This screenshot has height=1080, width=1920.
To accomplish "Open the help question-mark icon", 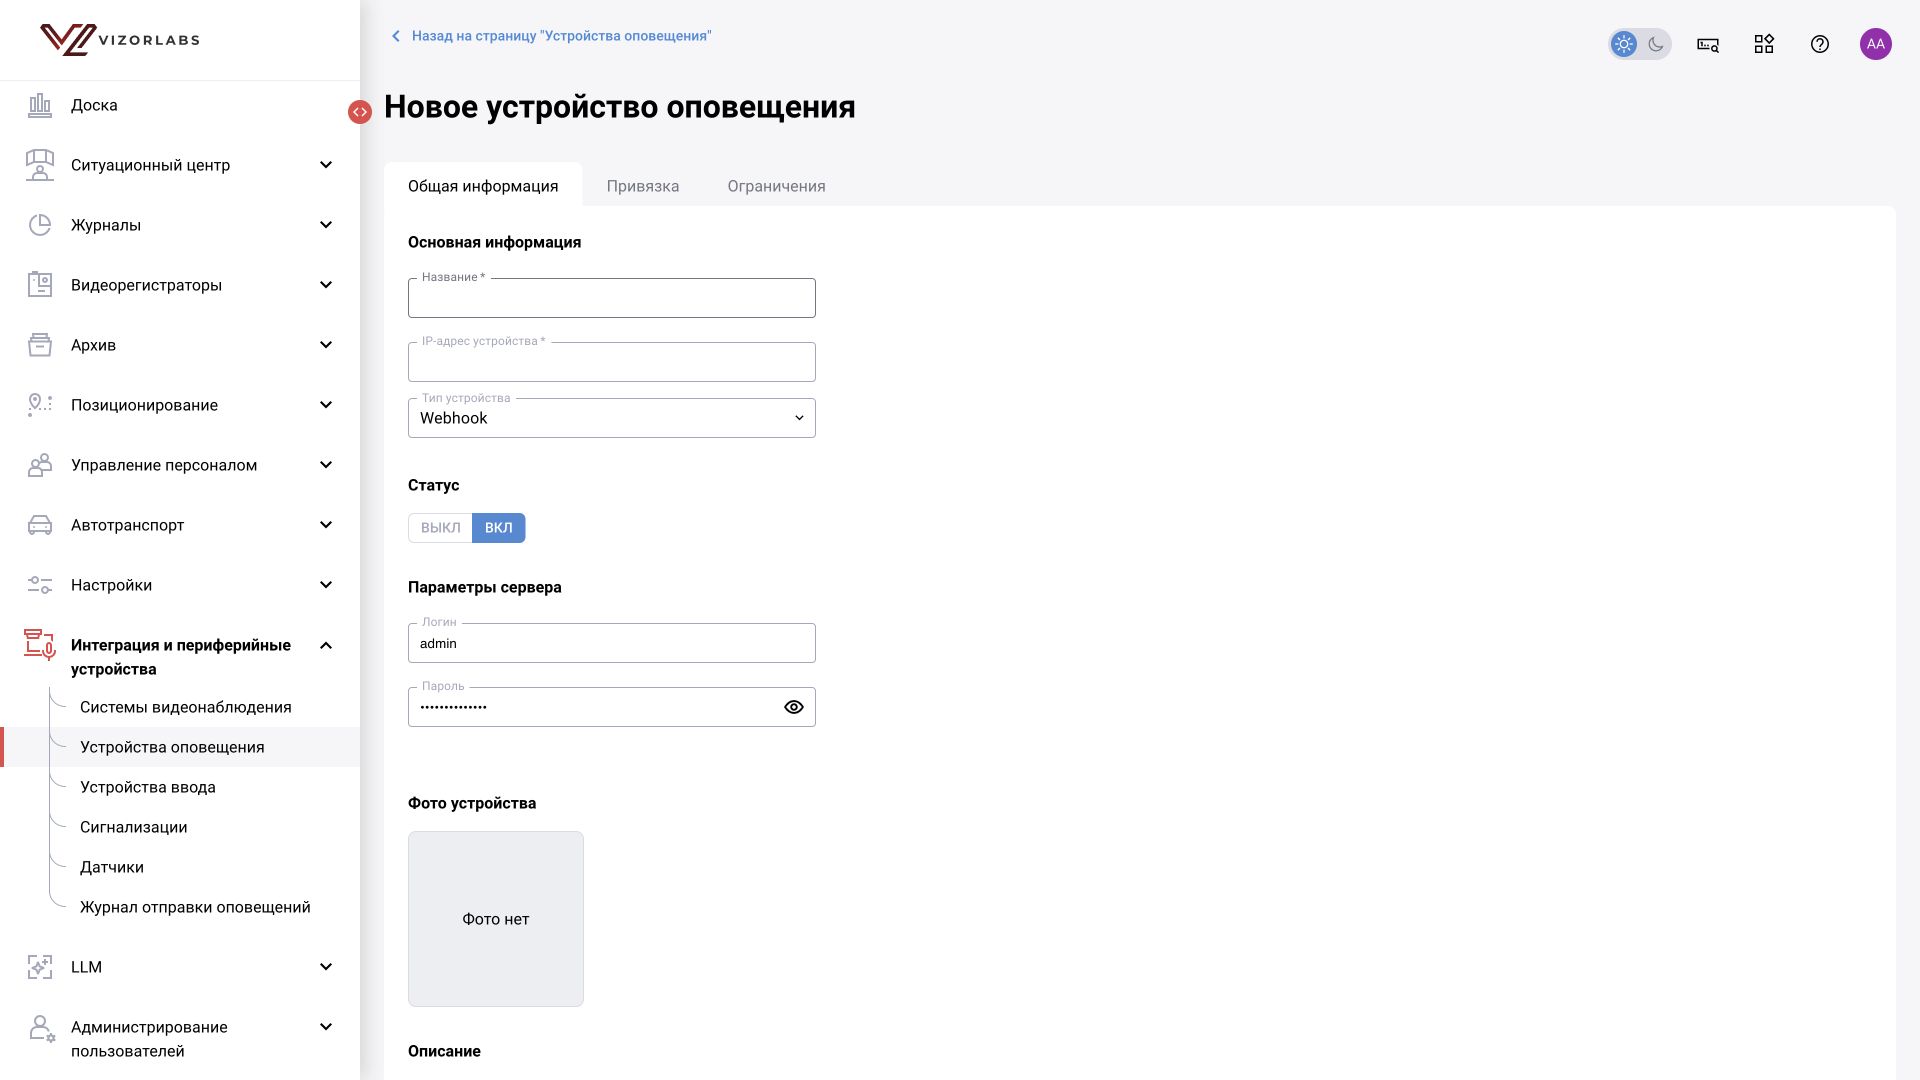I will [x=1820, y=44].
